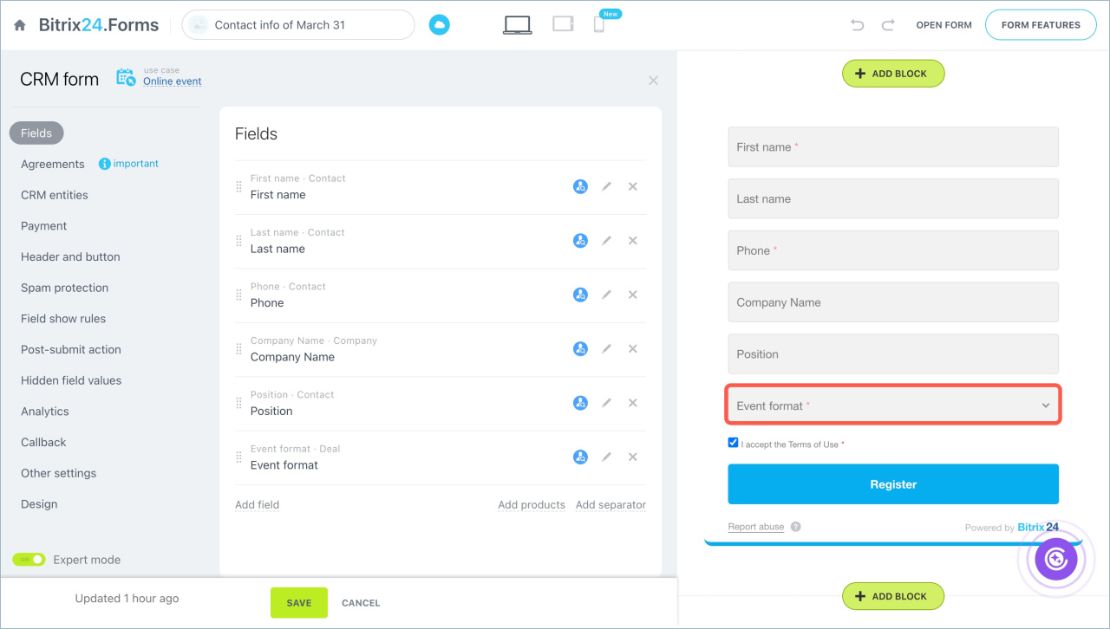Click the blue cloud publish icon
The width and height of the screenshot is (1110, 629).
439,25
